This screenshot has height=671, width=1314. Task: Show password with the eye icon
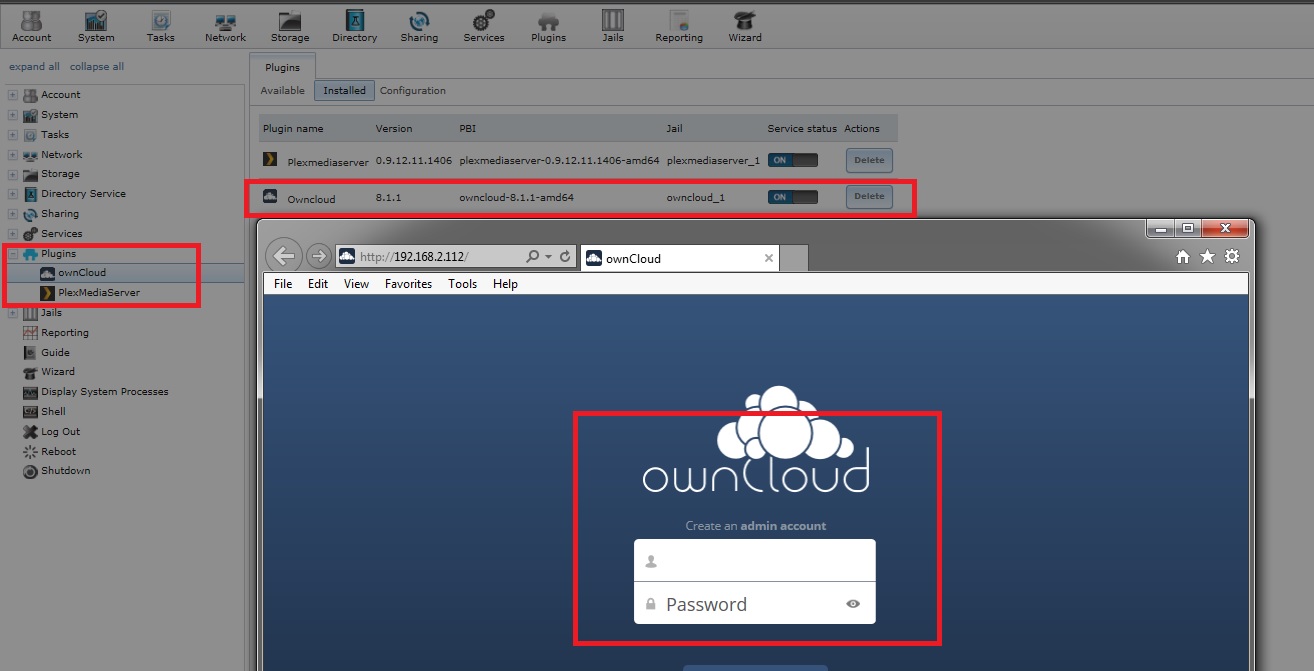tap(853, 604)
